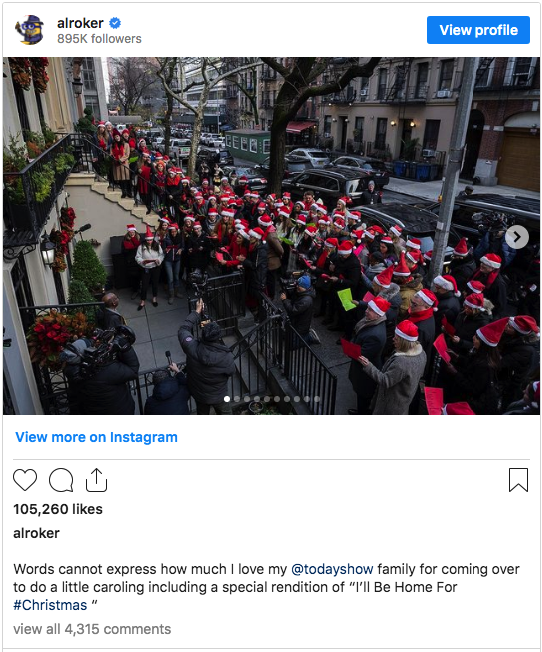Open the #Christmas hashtag link
542x652 pixels.
click(x=50, y=605)
